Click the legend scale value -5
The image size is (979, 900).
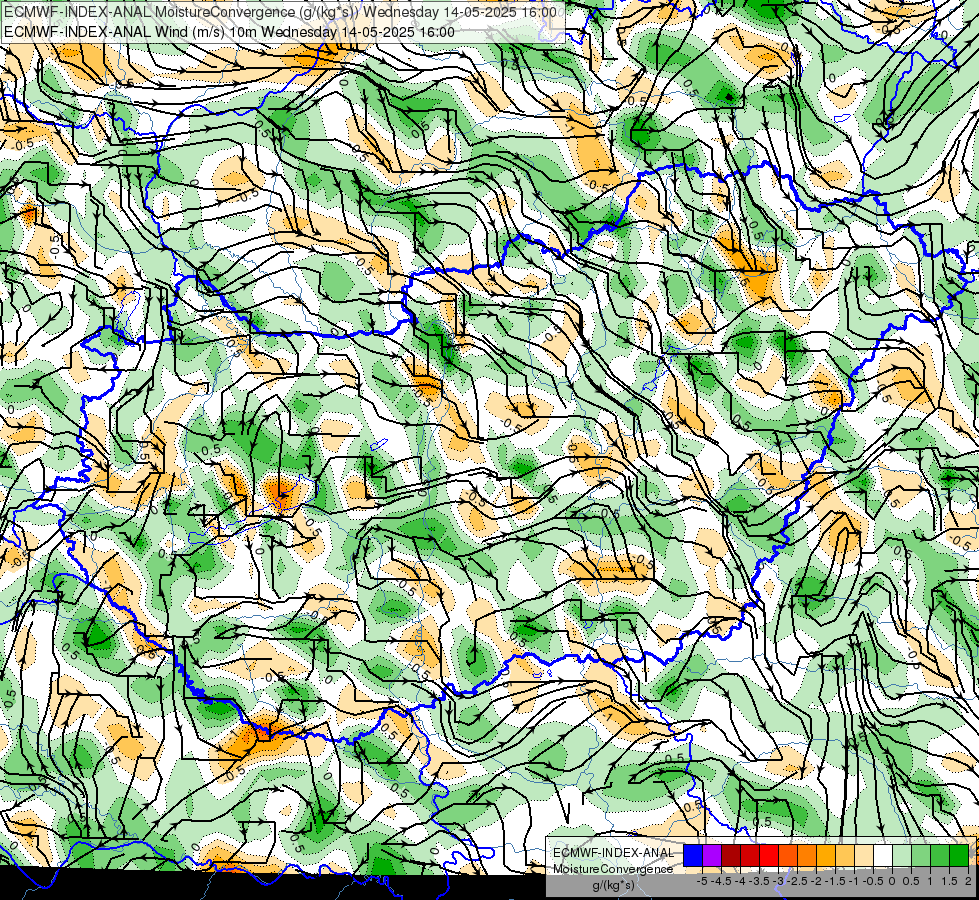[702, 881]
